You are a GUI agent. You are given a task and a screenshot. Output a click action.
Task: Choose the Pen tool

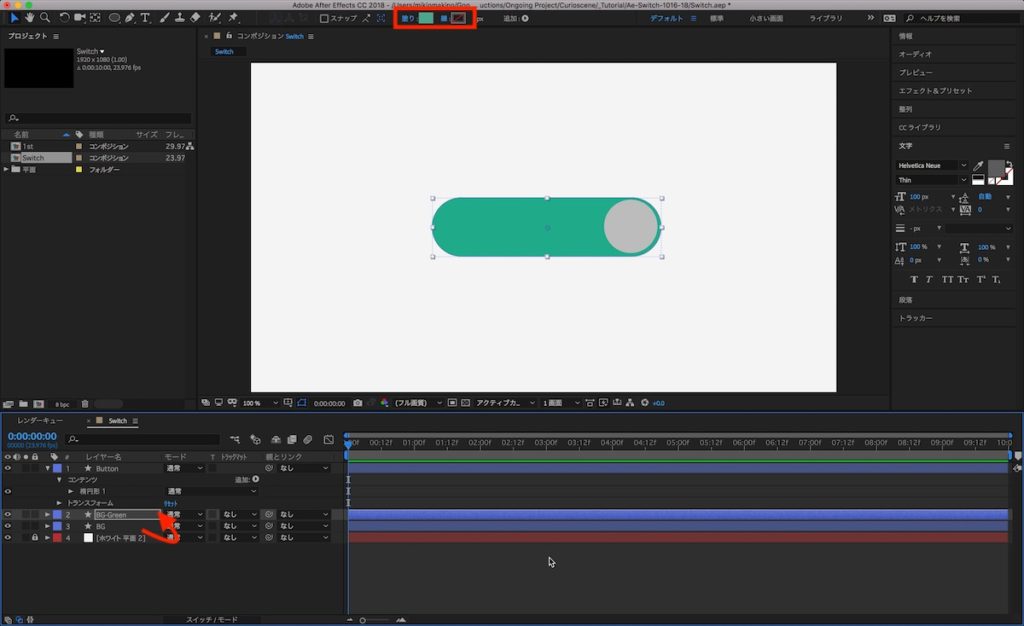(130, 18)
